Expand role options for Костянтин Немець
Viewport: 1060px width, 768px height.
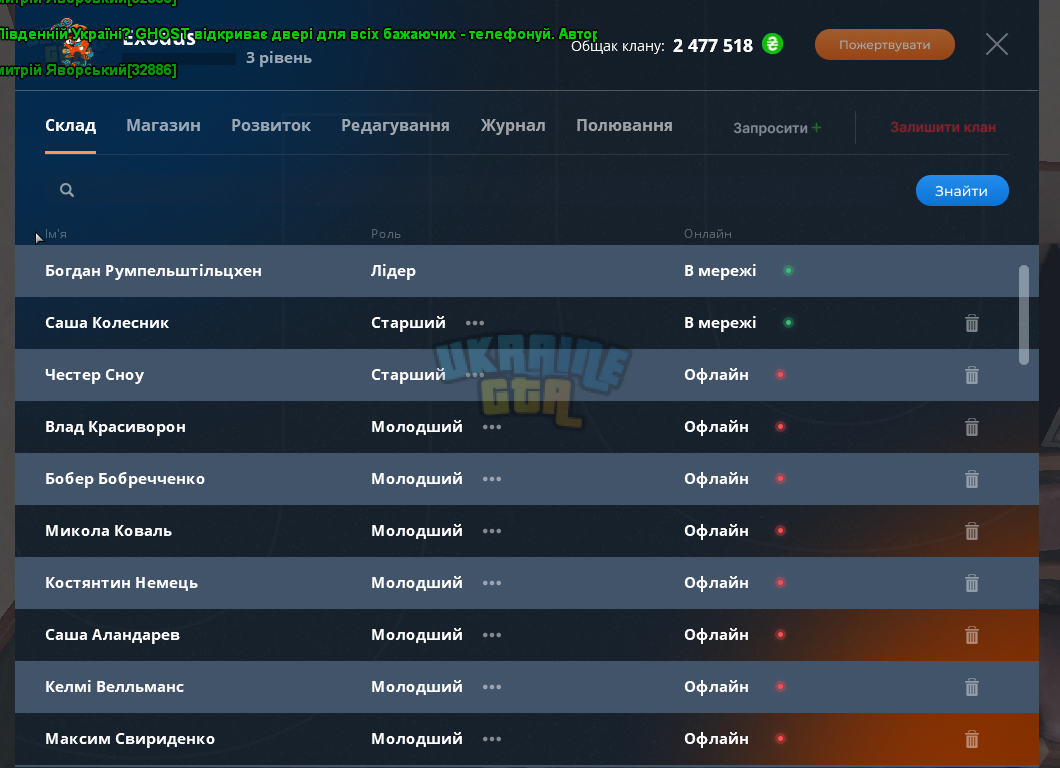491,583
